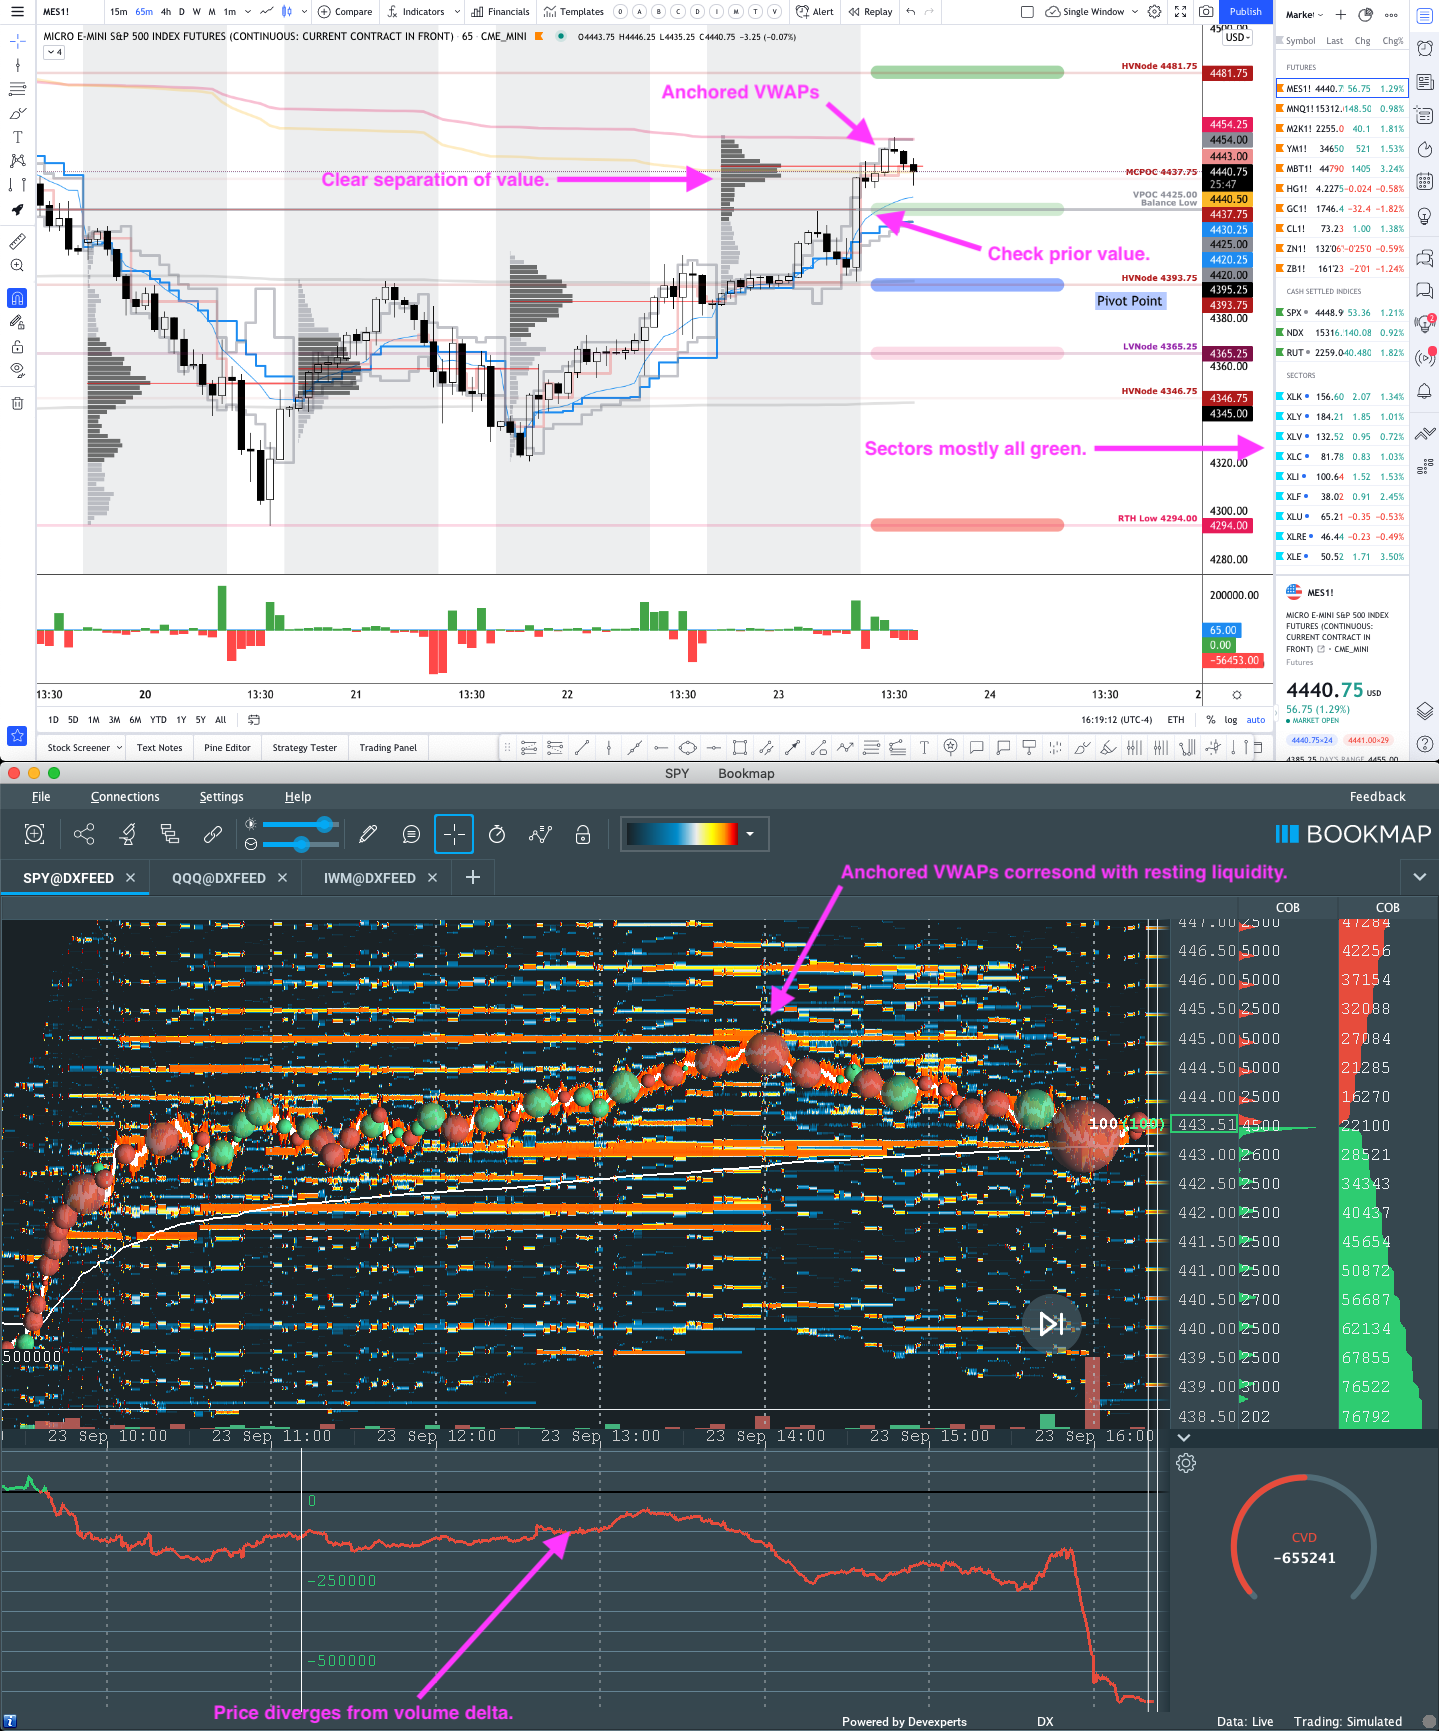The width and height of the screenshot is (1439, 1731).
Task: Open TradingView hamburger main menu
Action: (x=17, y=12)
